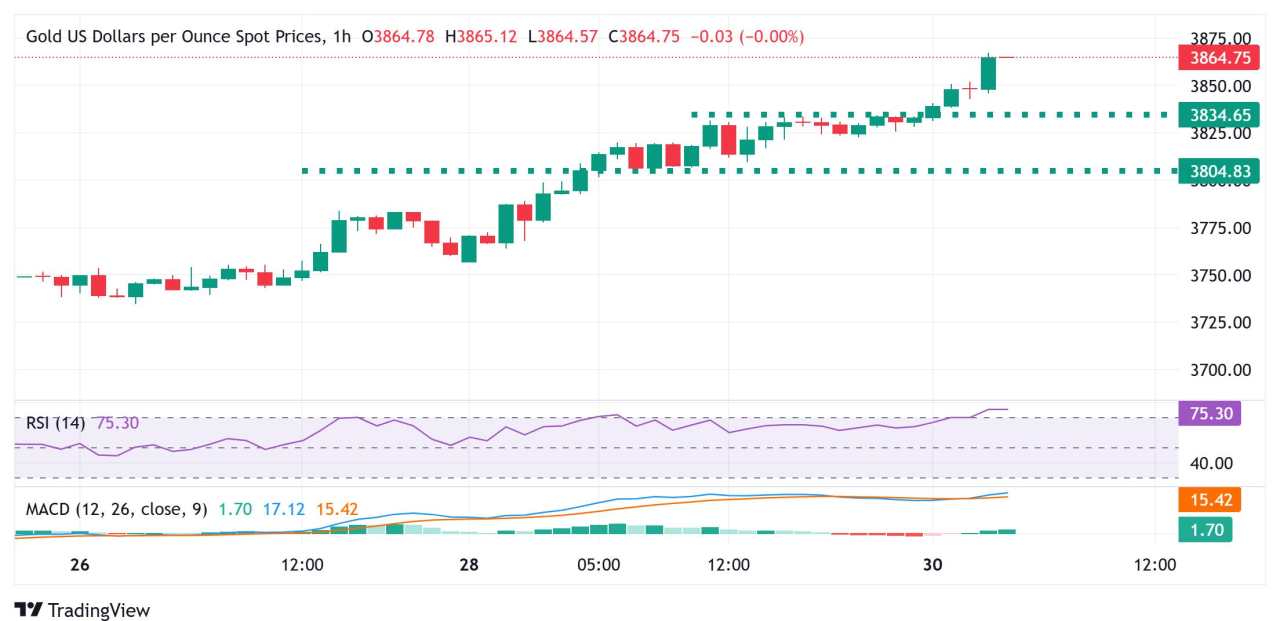The image size is (1280, 621).
Task: Toggle visibility of the RSI indicator pane
Action: (55, 421)
